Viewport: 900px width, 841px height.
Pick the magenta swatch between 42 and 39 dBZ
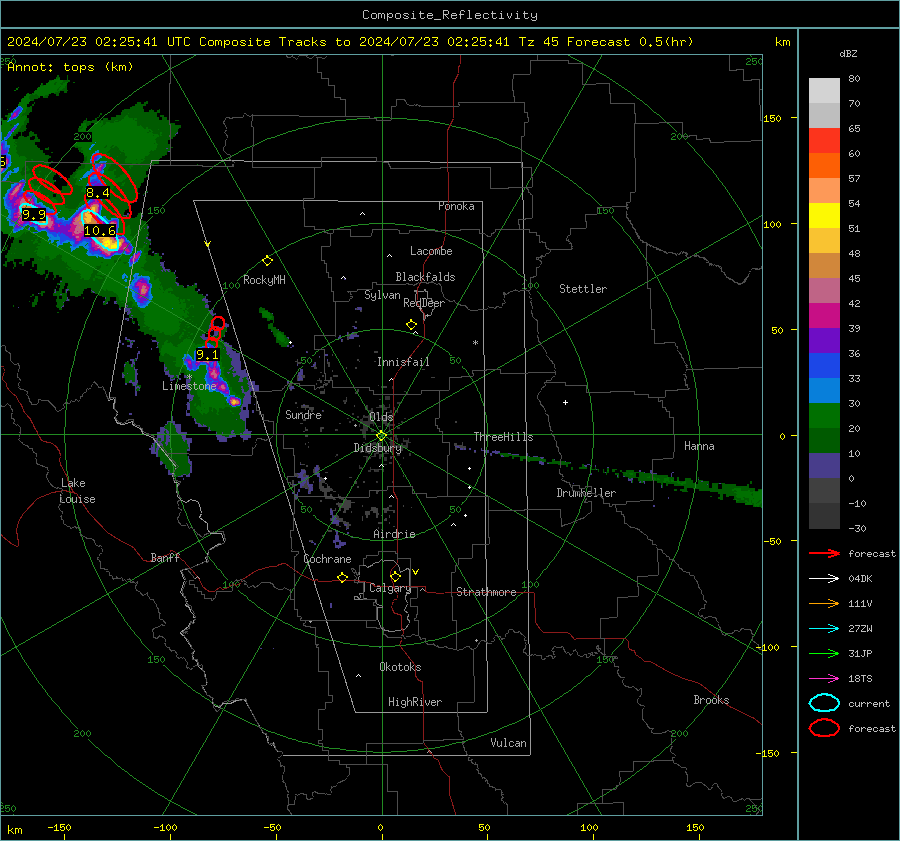(x=824, y=316)
